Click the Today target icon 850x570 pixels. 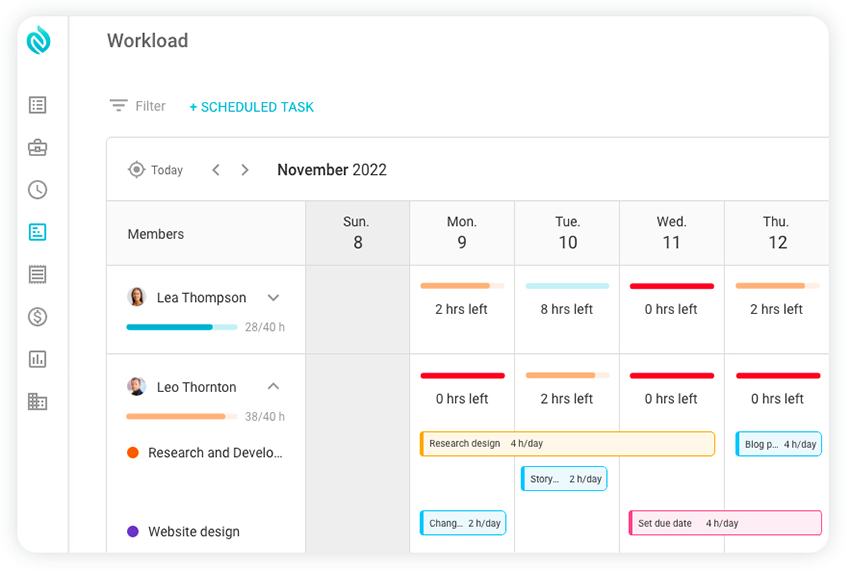tap(137, 170)
